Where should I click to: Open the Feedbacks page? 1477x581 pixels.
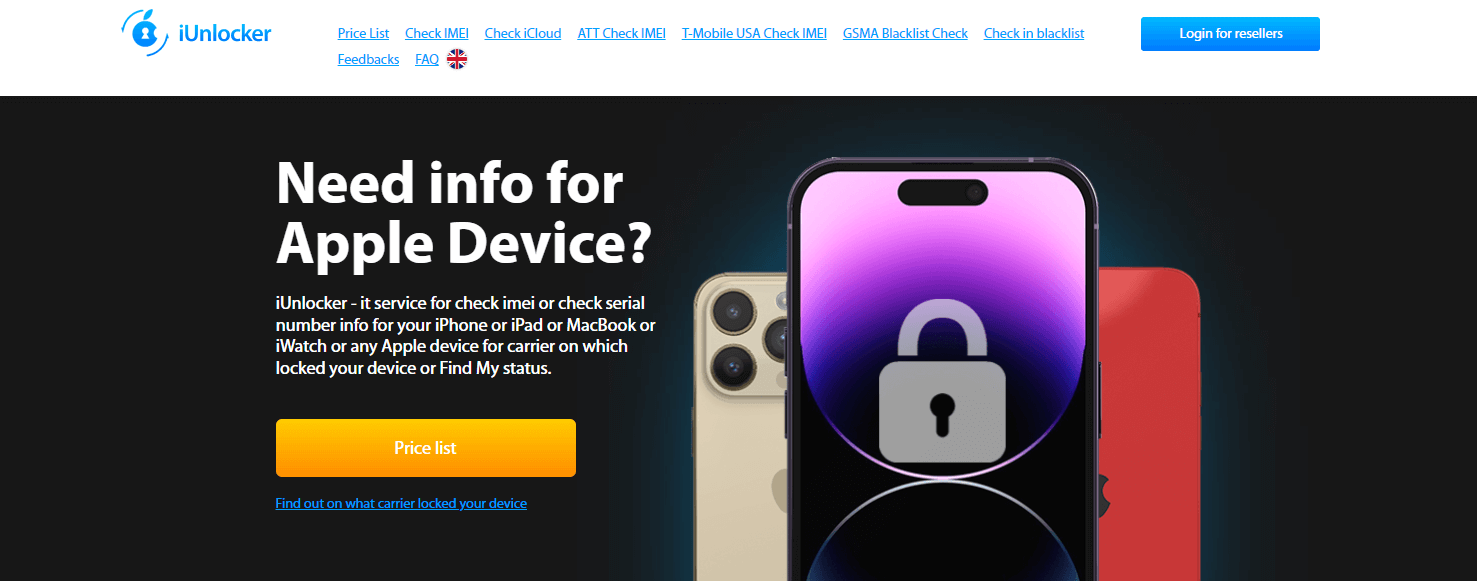click(368, 59)
